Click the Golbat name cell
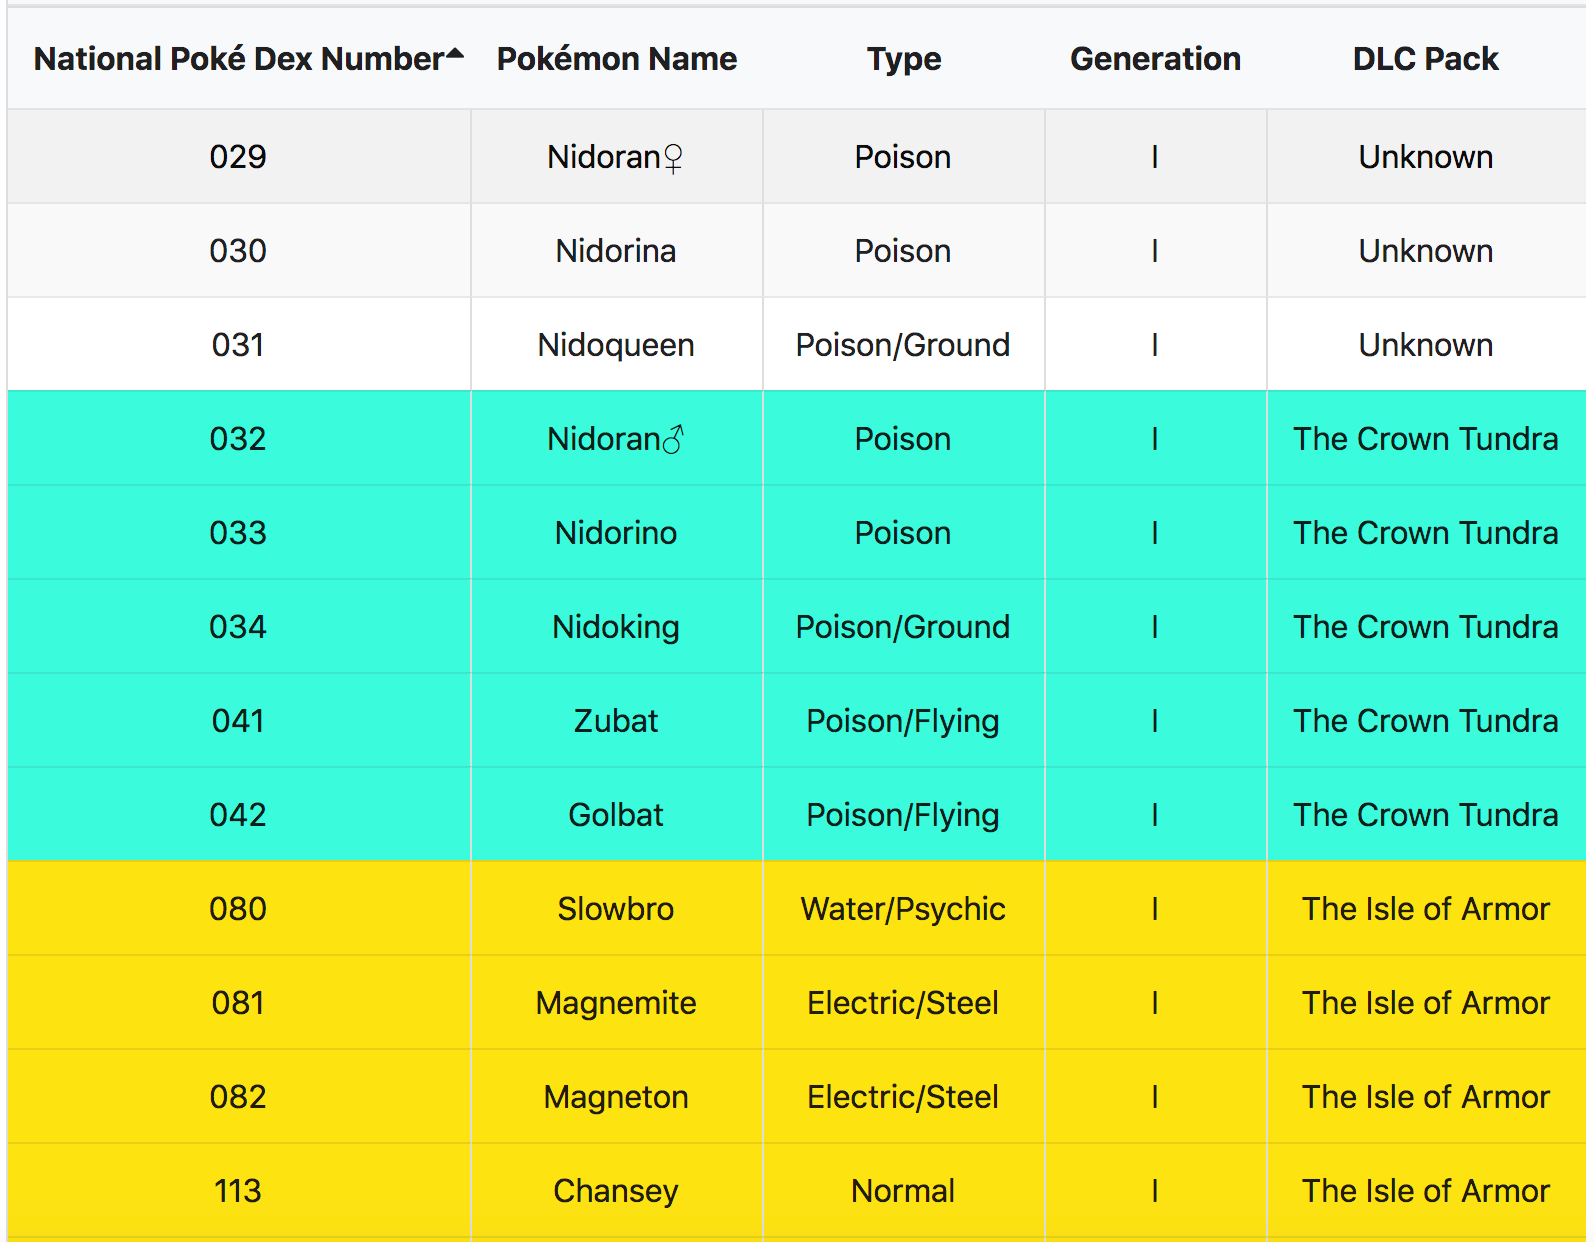This screenshot has height=1242, width=1594. tap(616, 815)
